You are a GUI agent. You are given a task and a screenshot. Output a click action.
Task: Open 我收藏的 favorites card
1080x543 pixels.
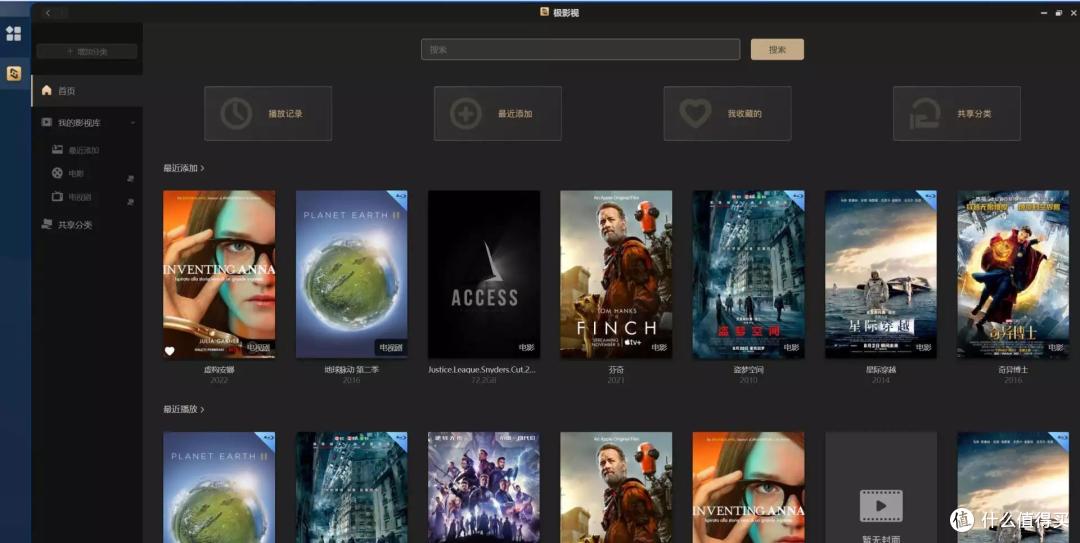point(727,114)
